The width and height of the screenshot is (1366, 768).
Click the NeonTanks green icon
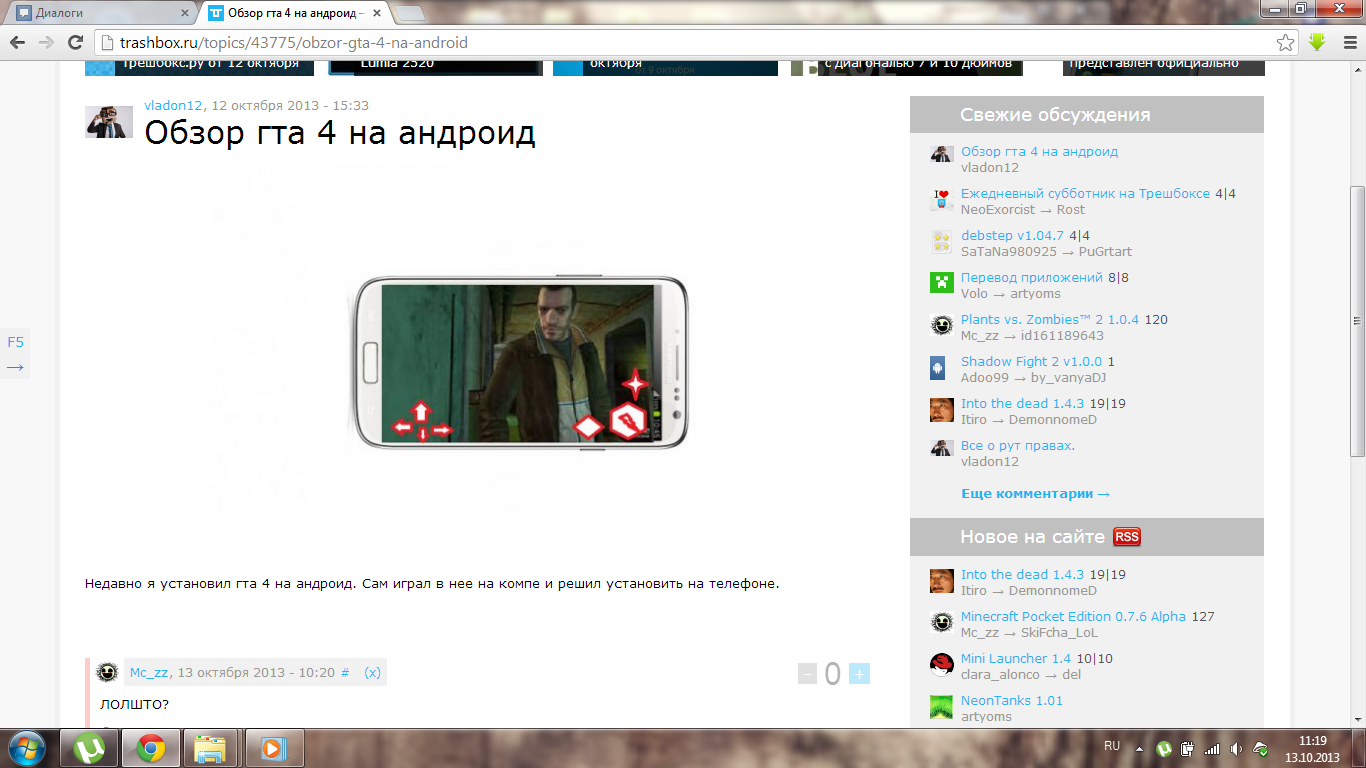(x=941, y=707)
